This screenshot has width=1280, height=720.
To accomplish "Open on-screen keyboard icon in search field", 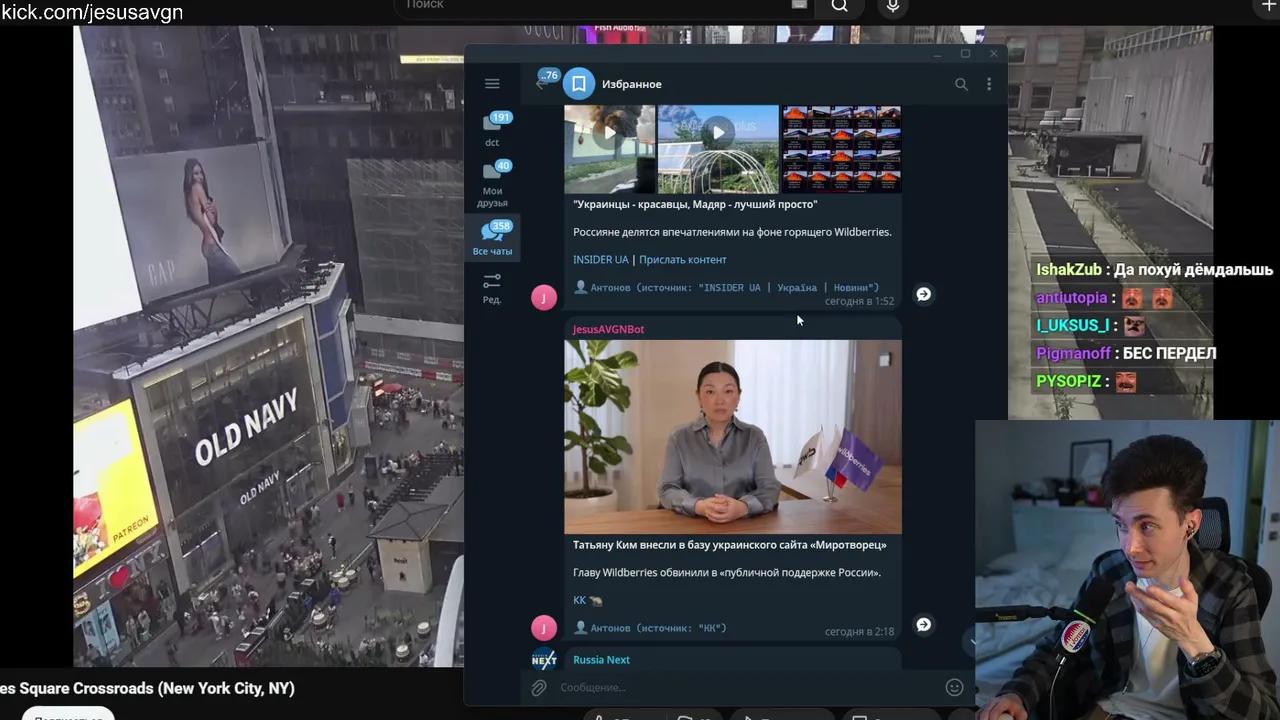I will [799, 5].
